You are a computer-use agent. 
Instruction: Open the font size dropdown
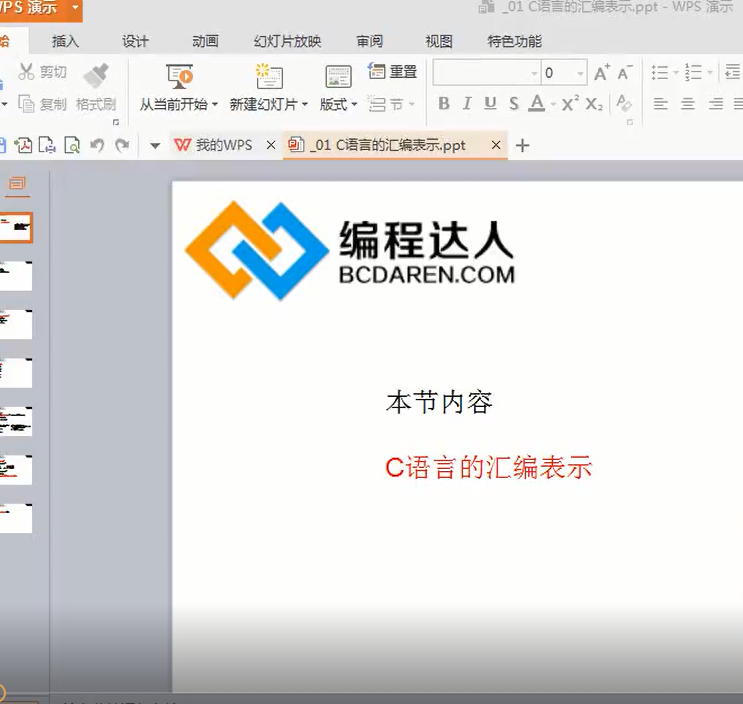pos(580,73)
